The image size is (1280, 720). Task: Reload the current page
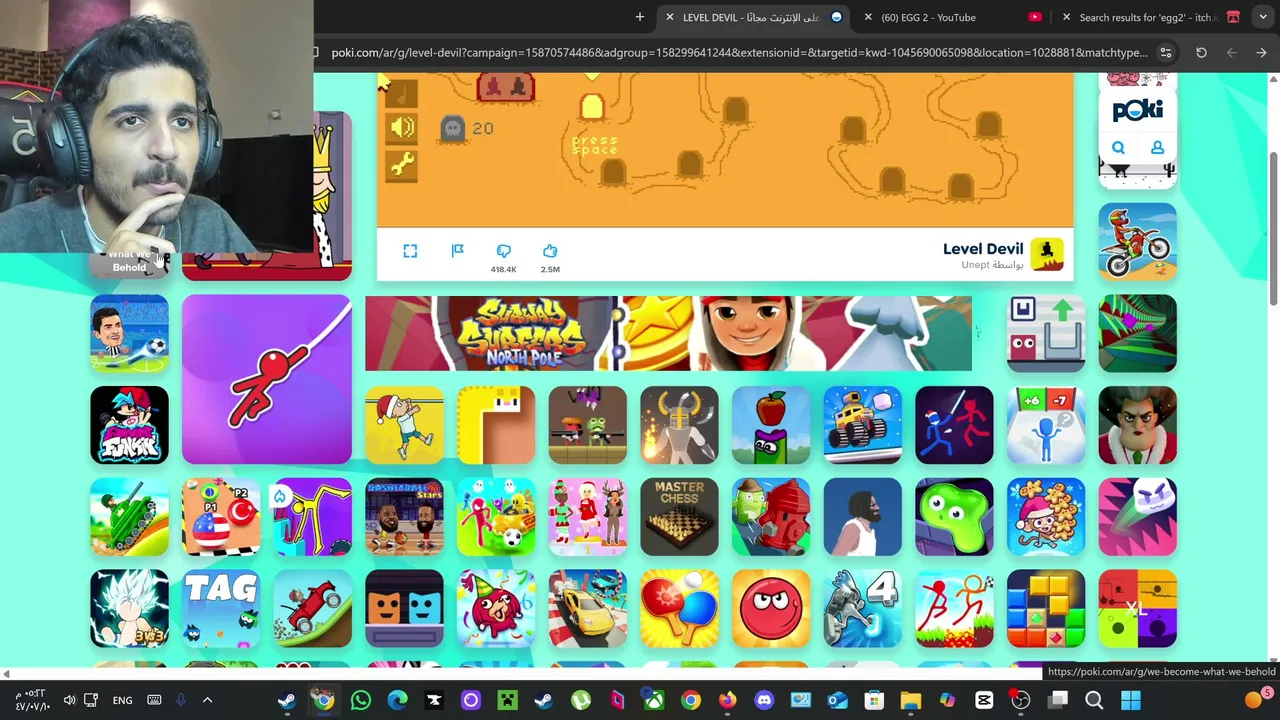pyautogui.click(x=1201, y=52)
